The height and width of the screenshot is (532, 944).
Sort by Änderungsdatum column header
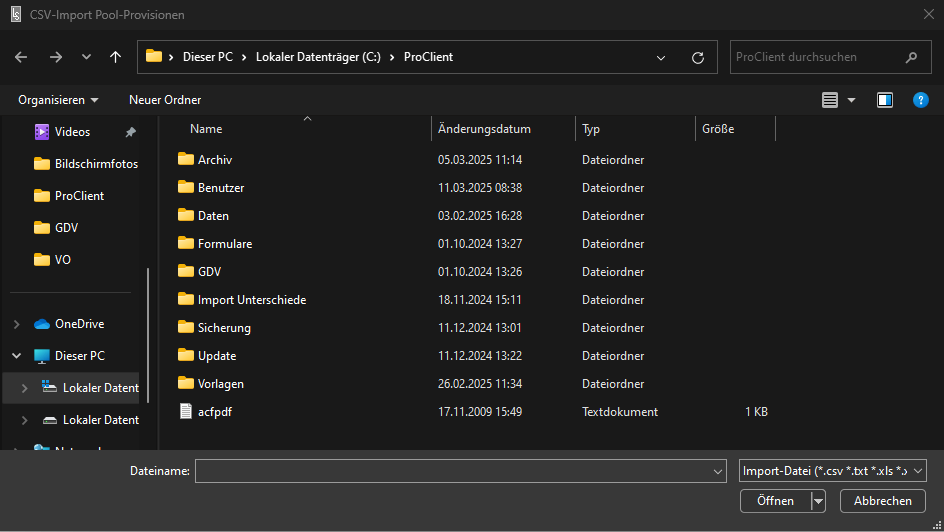(x=484, y=129)
